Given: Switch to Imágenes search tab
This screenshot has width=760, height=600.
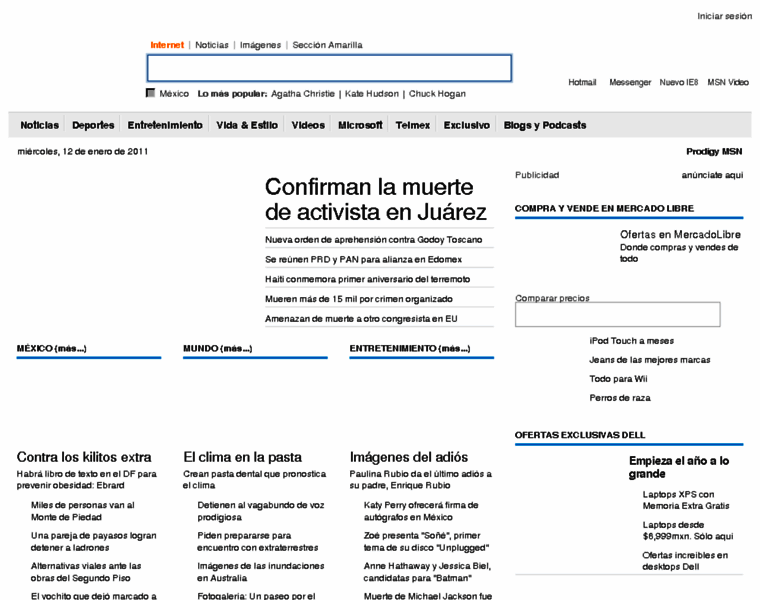Looking at the screenshot, I should (260, 45).
